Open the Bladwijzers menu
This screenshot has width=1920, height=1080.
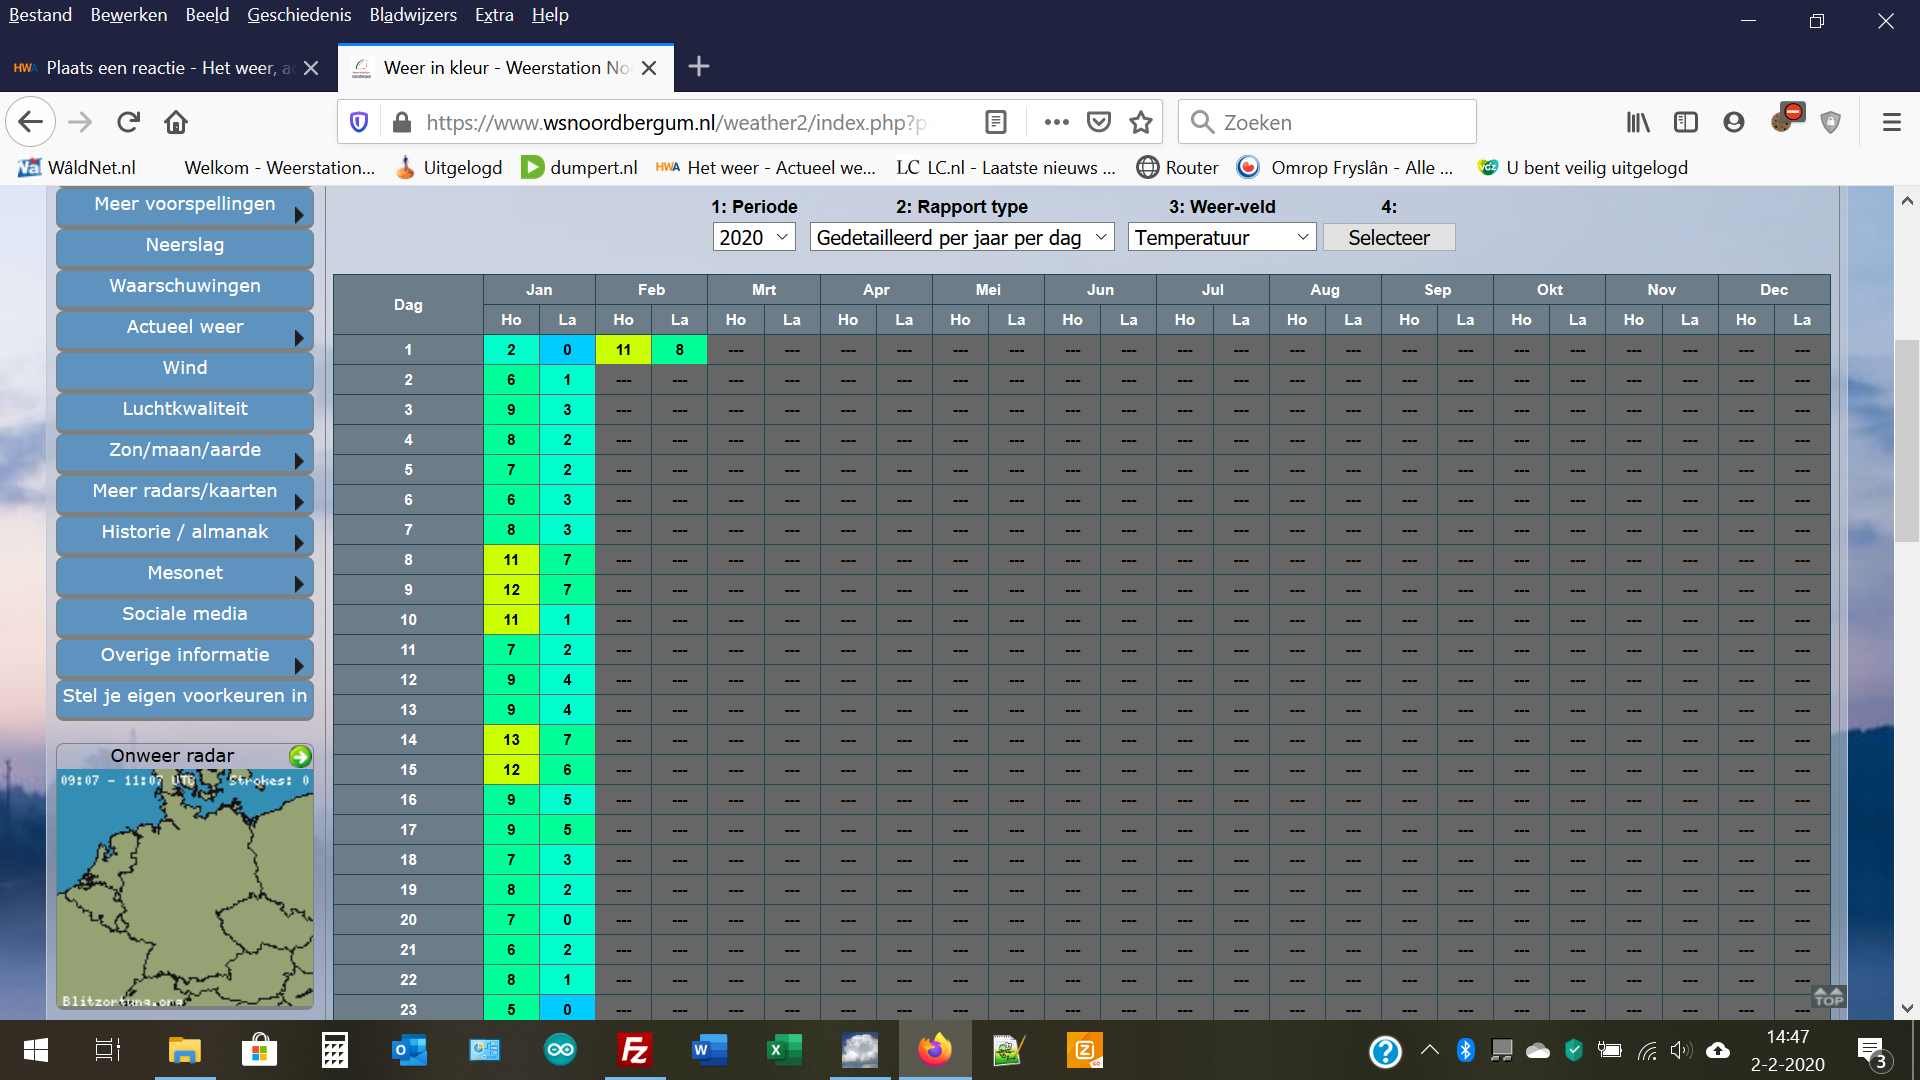412,15
